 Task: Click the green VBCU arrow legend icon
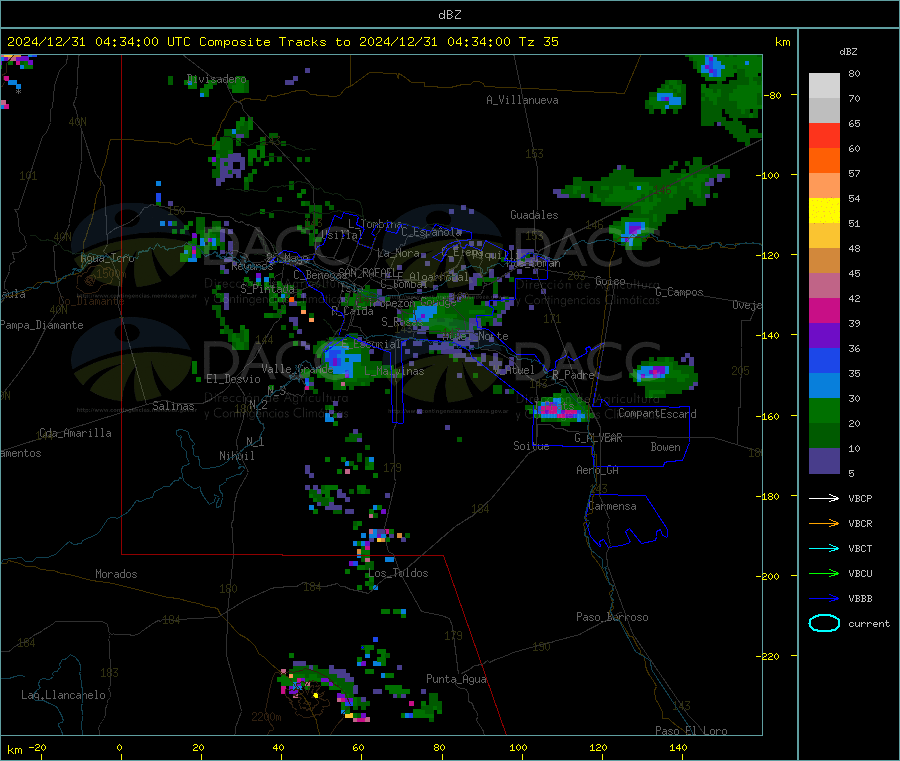[824, 573]
